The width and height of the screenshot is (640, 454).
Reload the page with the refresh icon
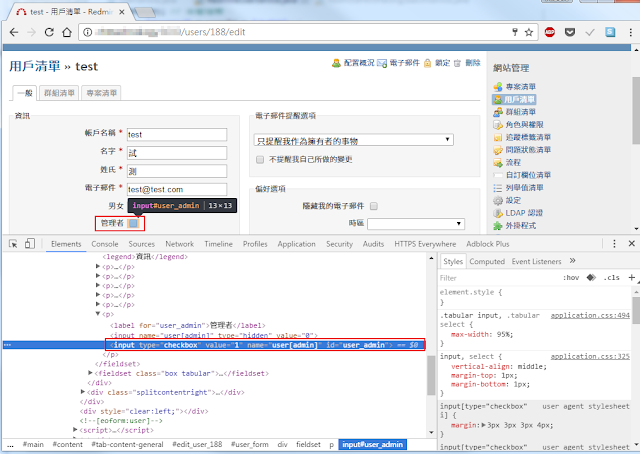[49, 32]
